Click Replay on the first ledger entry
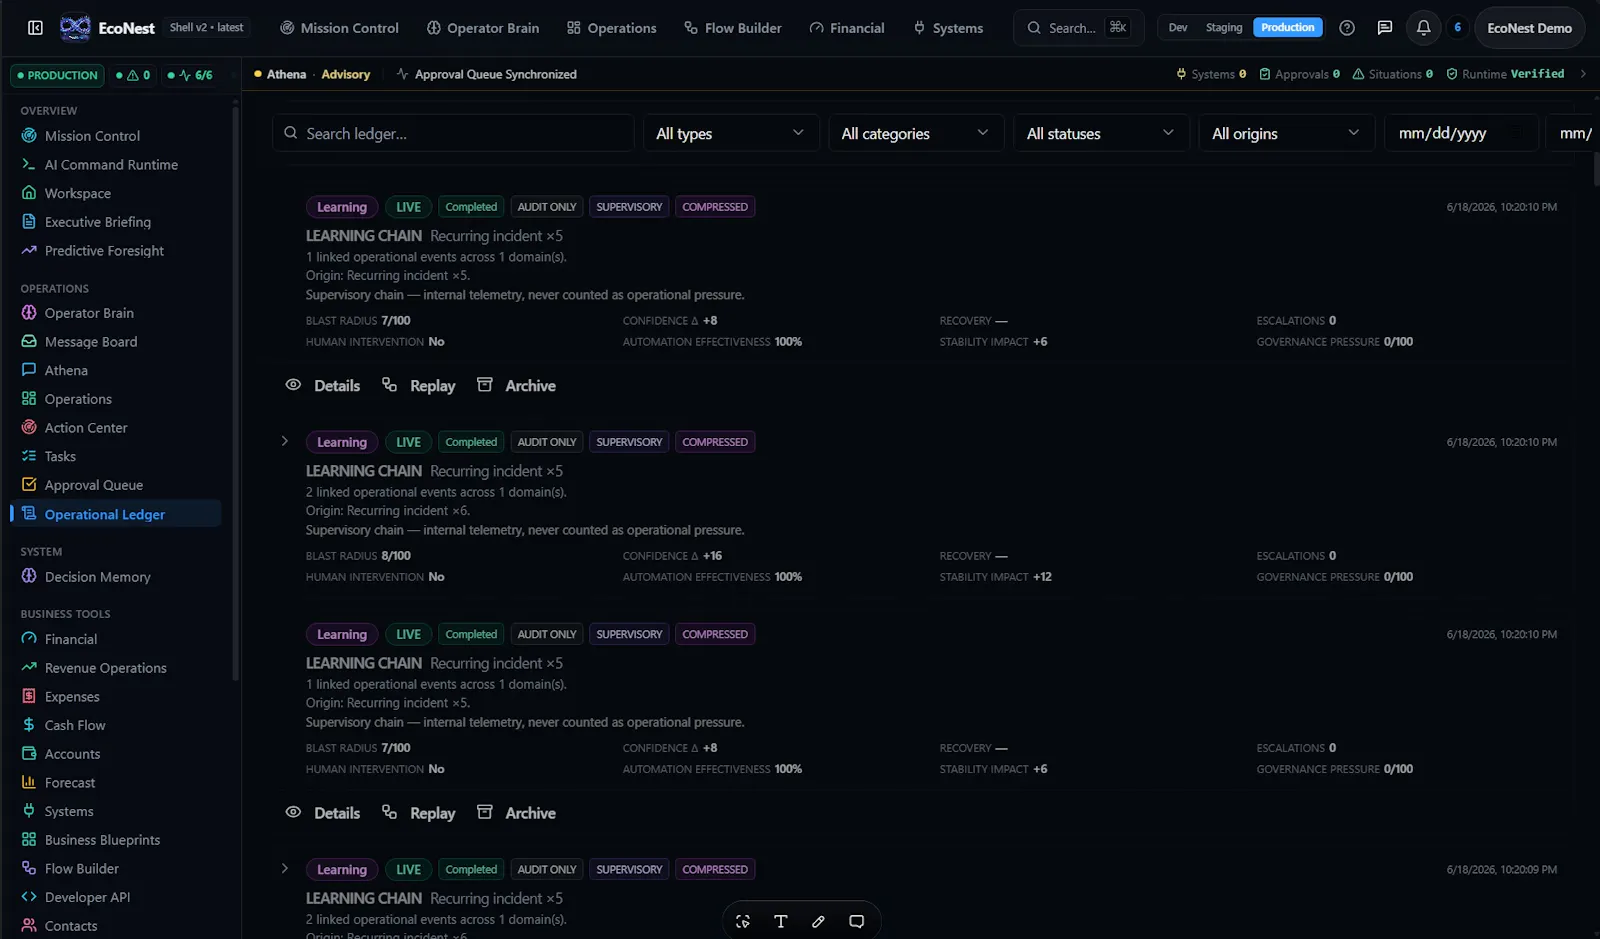Viewport: 1600px width, 939px height. (419, 386)
